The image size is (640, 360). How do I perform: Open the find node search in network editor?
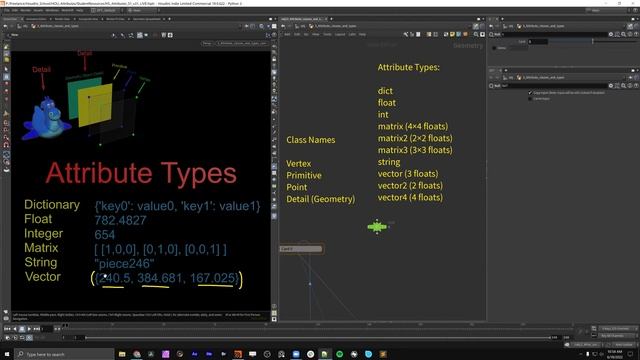click(x=476, y=35)
